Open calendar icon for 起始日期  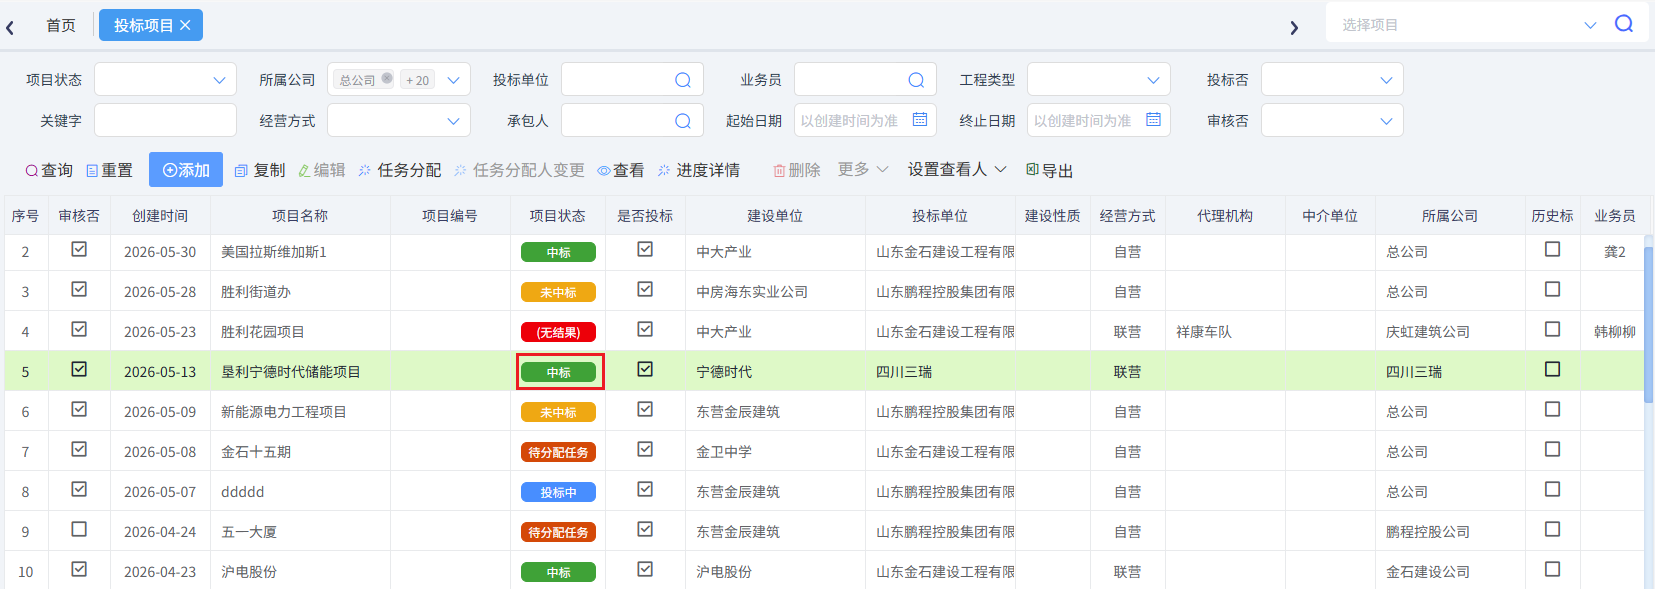920,120
